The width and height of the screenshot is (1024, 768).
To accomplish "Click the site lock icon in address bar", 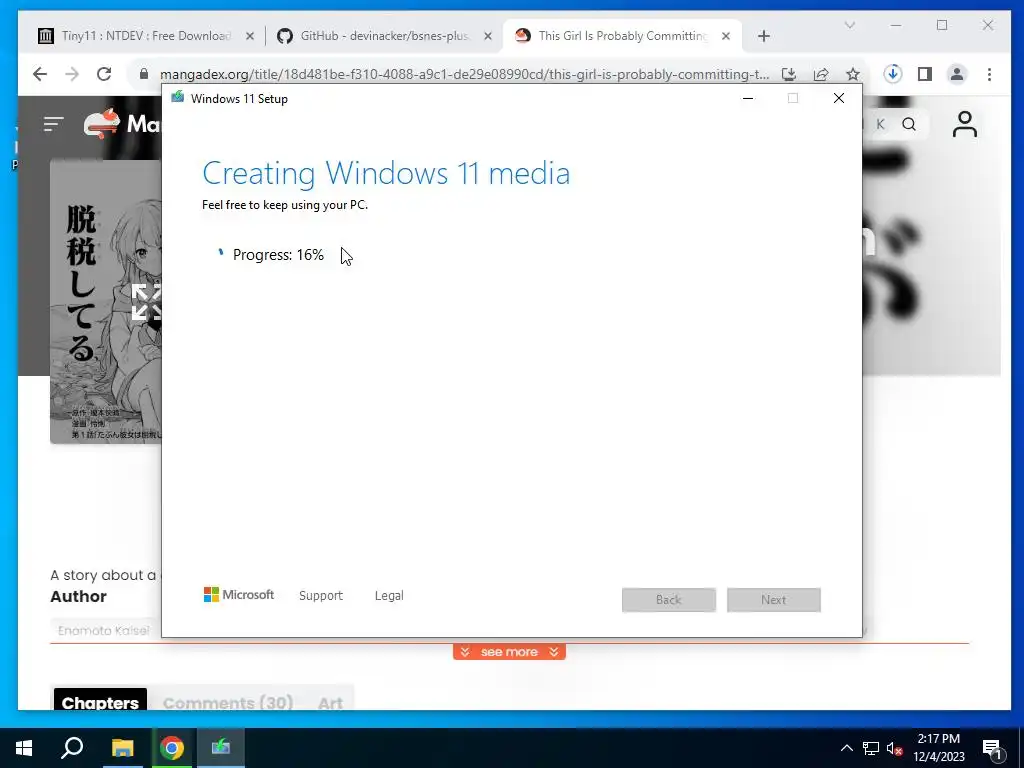I will click(144, 74).
